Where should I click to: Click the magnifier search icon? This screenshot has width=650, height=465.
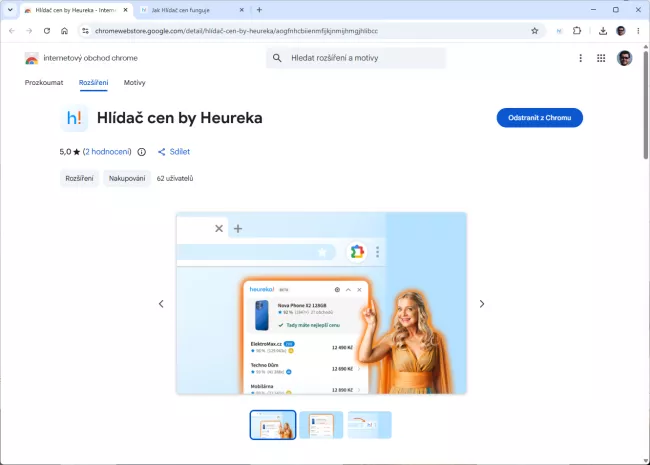click(x=277, y=58)
